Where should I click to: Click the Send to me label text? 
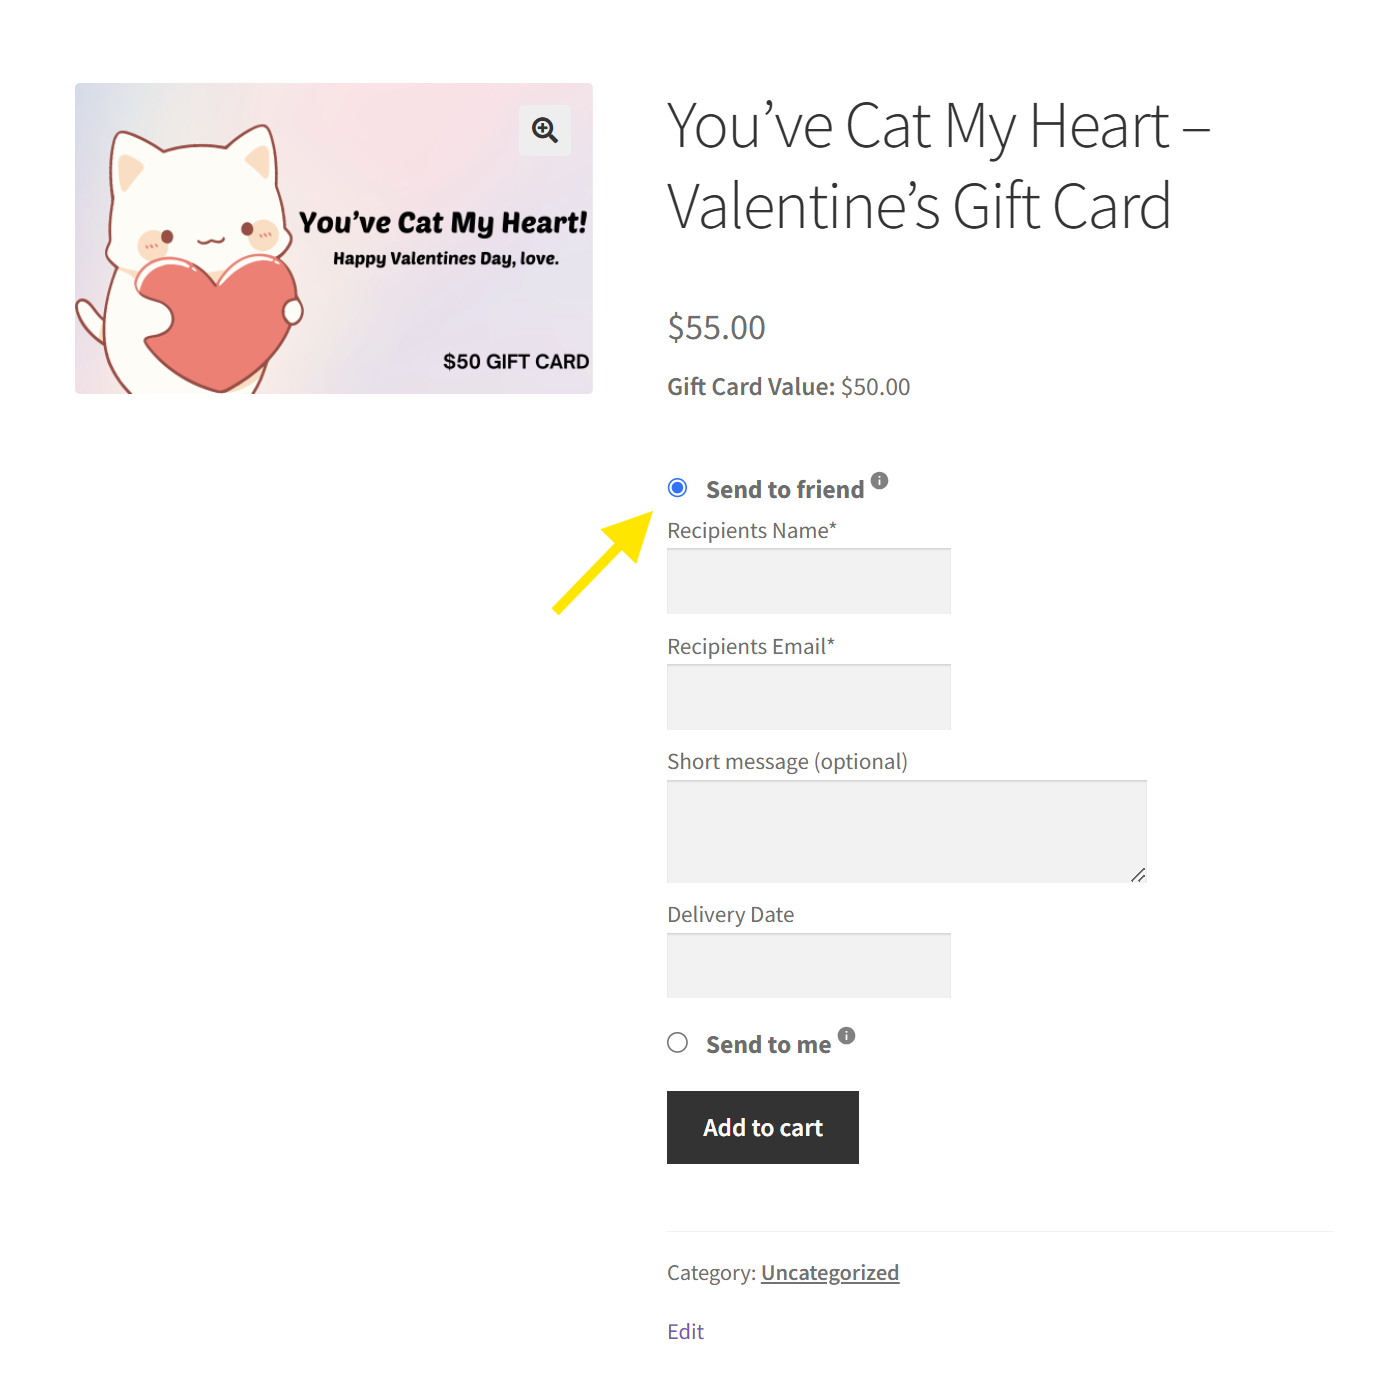(768, 1045)
